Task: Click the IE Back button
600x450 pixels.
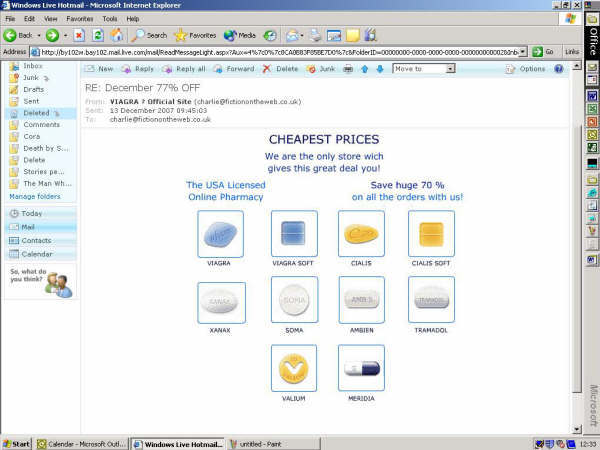Action: [x=18, y=36]
